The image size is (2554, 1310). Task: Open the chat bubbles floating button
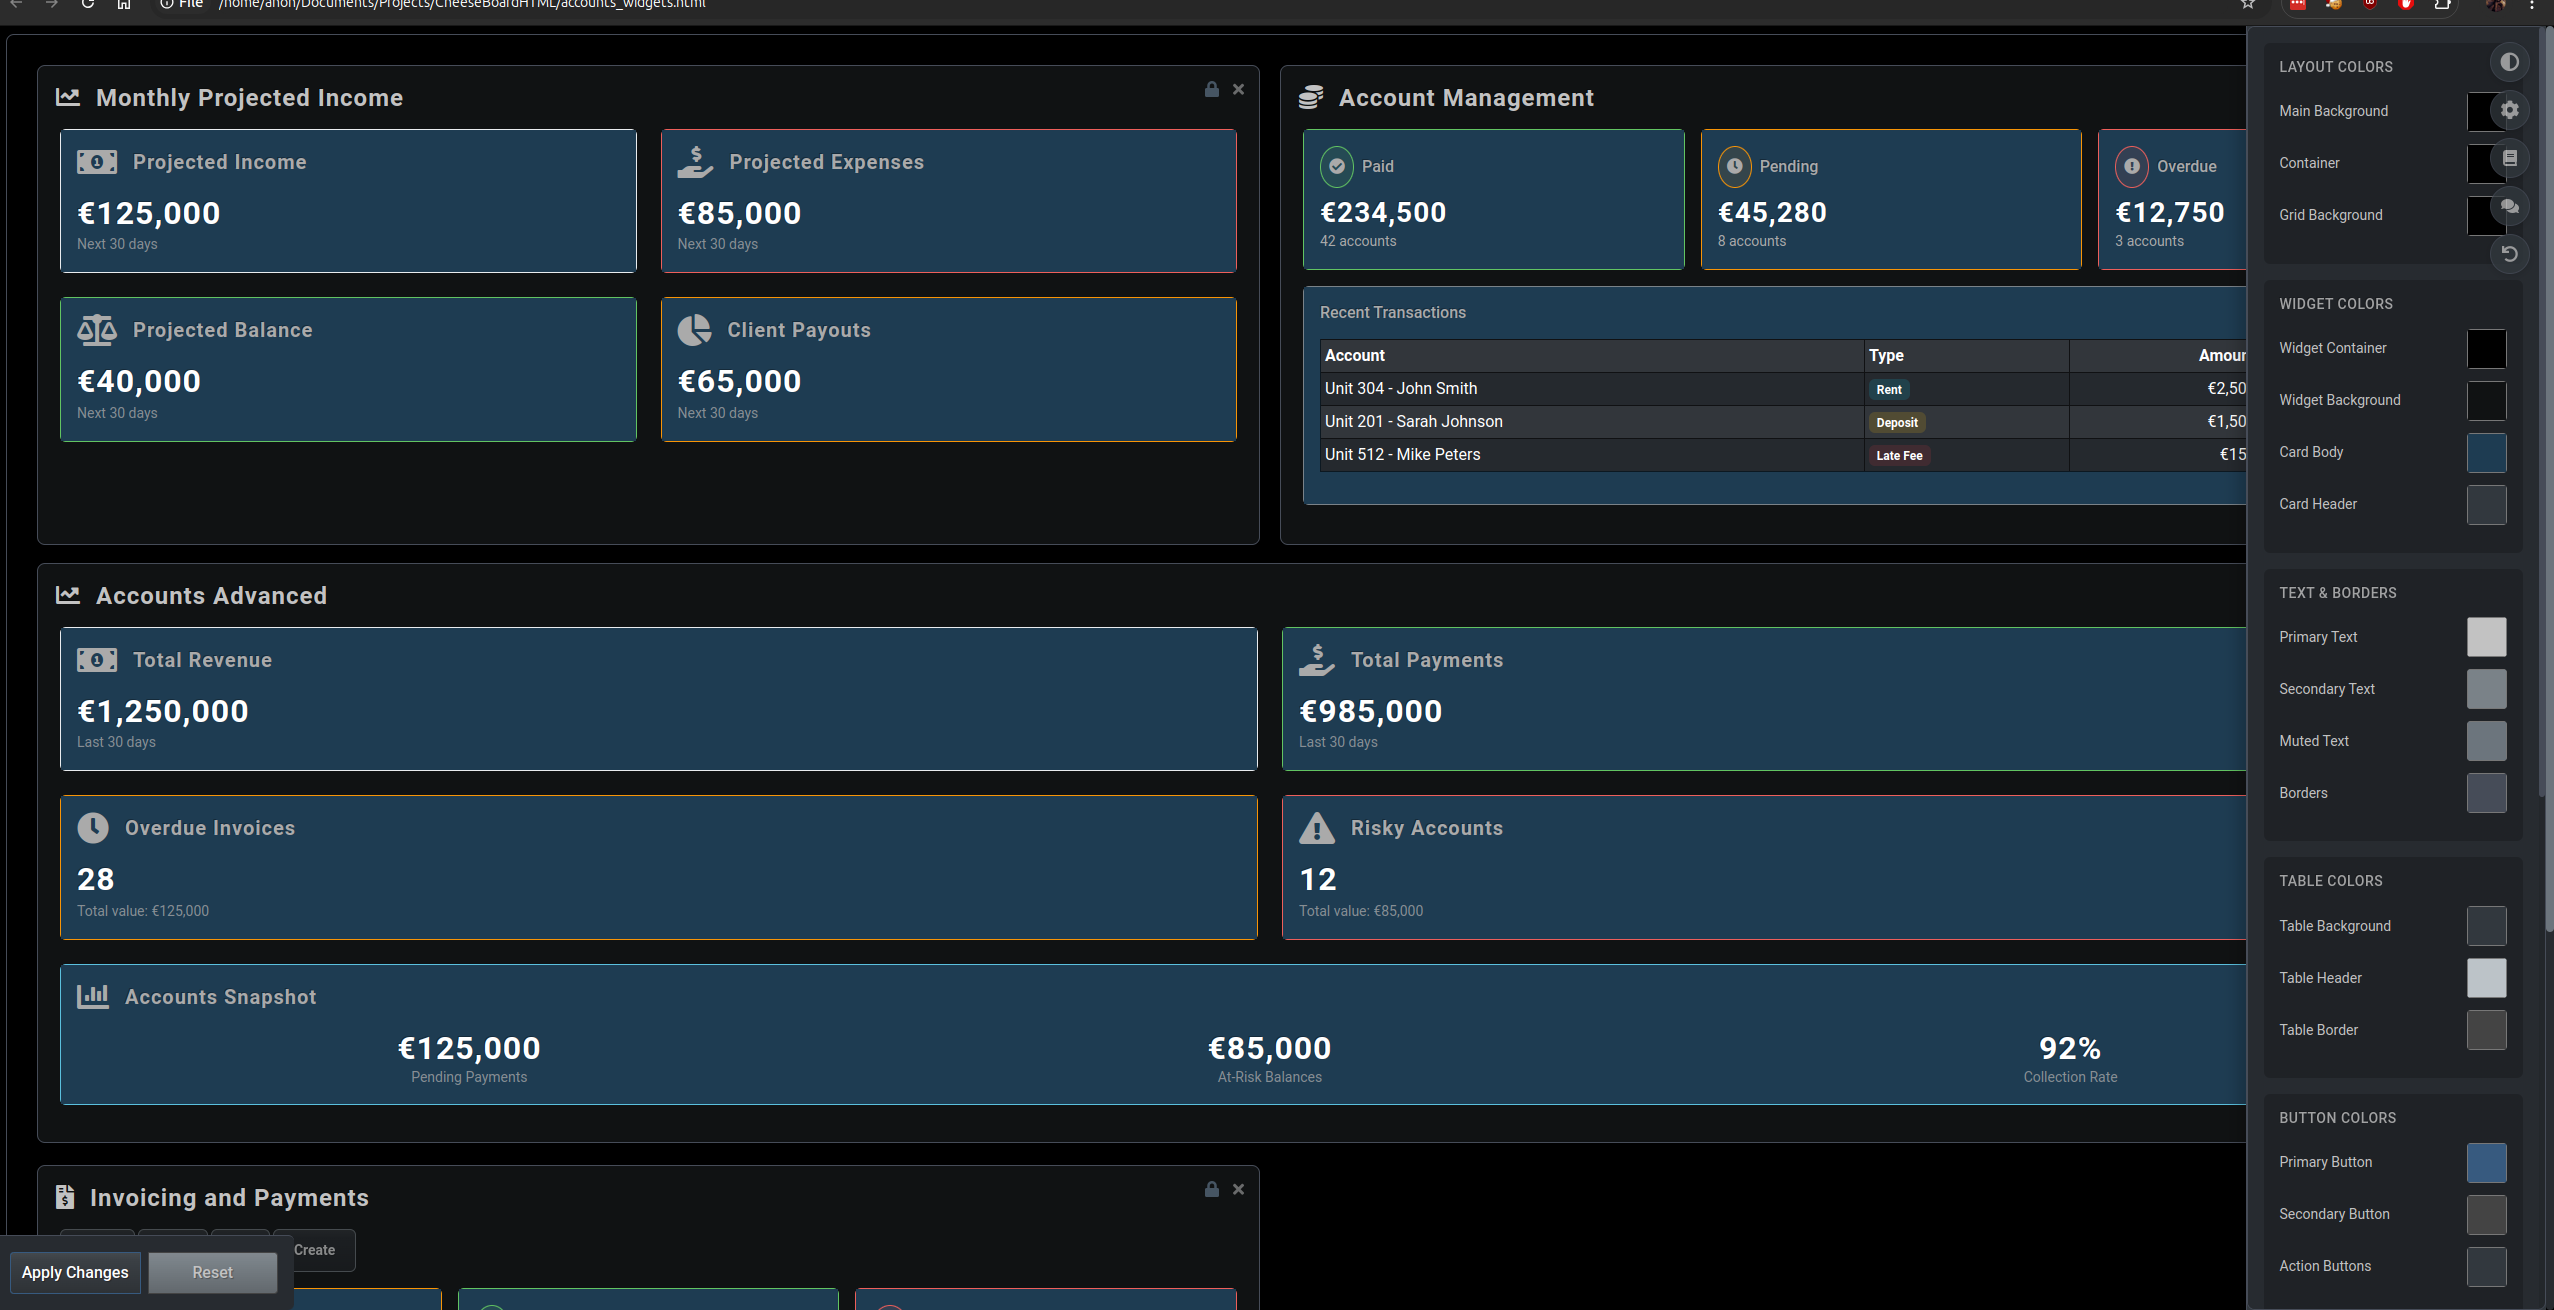point(2509,206)
